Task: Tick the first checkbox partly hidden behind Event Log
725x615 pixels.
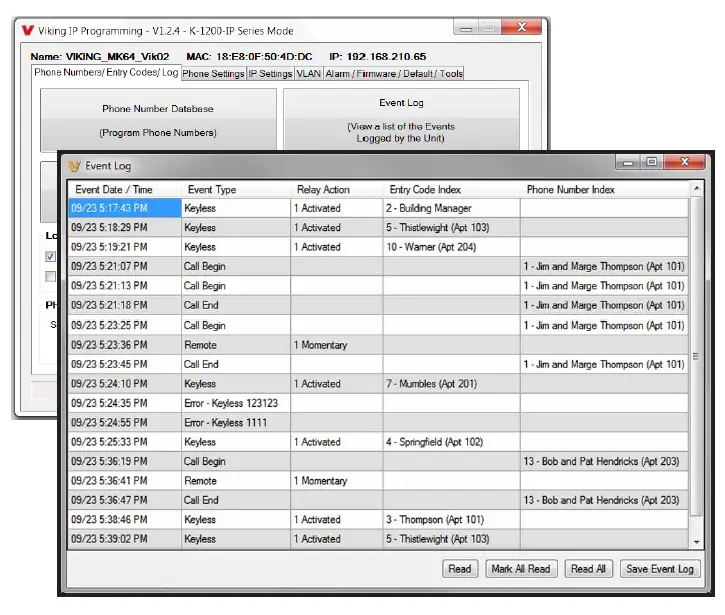Action: tap(50, 257)
